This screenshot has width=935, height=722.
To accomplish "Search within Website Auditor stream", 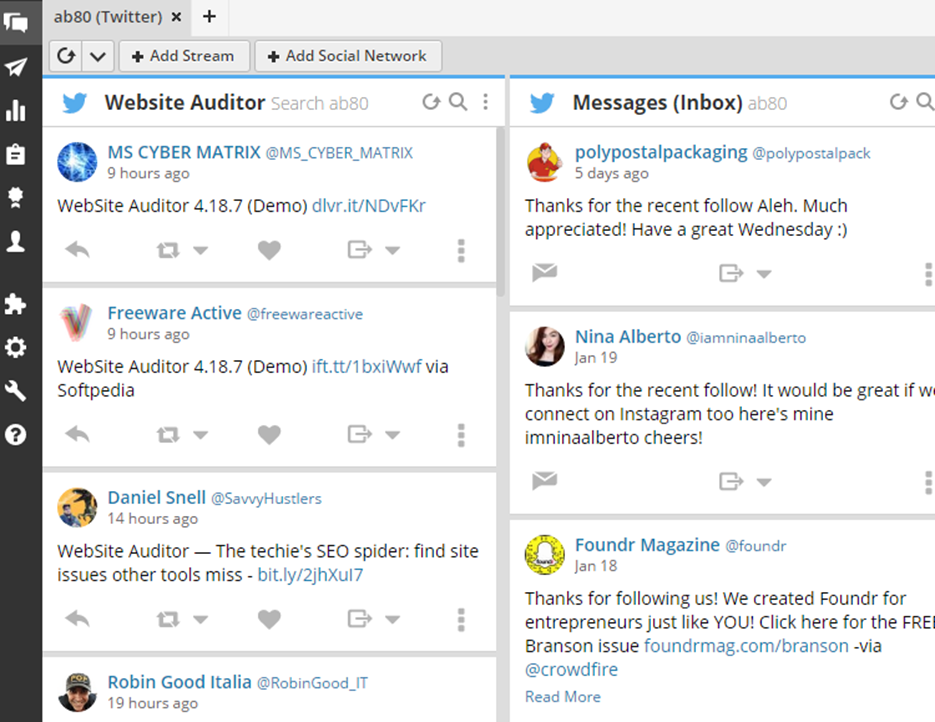I will tap(458, 102).
